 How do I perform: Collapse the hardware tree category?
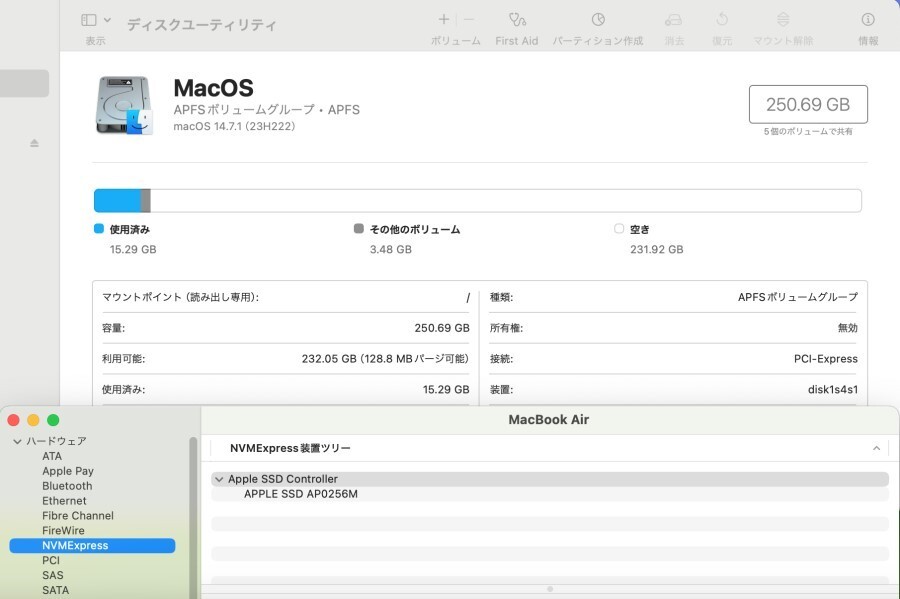point(17,441)
